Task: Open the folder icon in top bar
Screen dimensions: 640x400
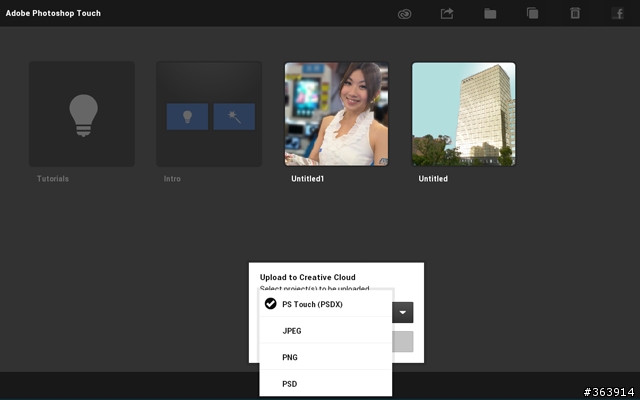Action: (490, 14)
